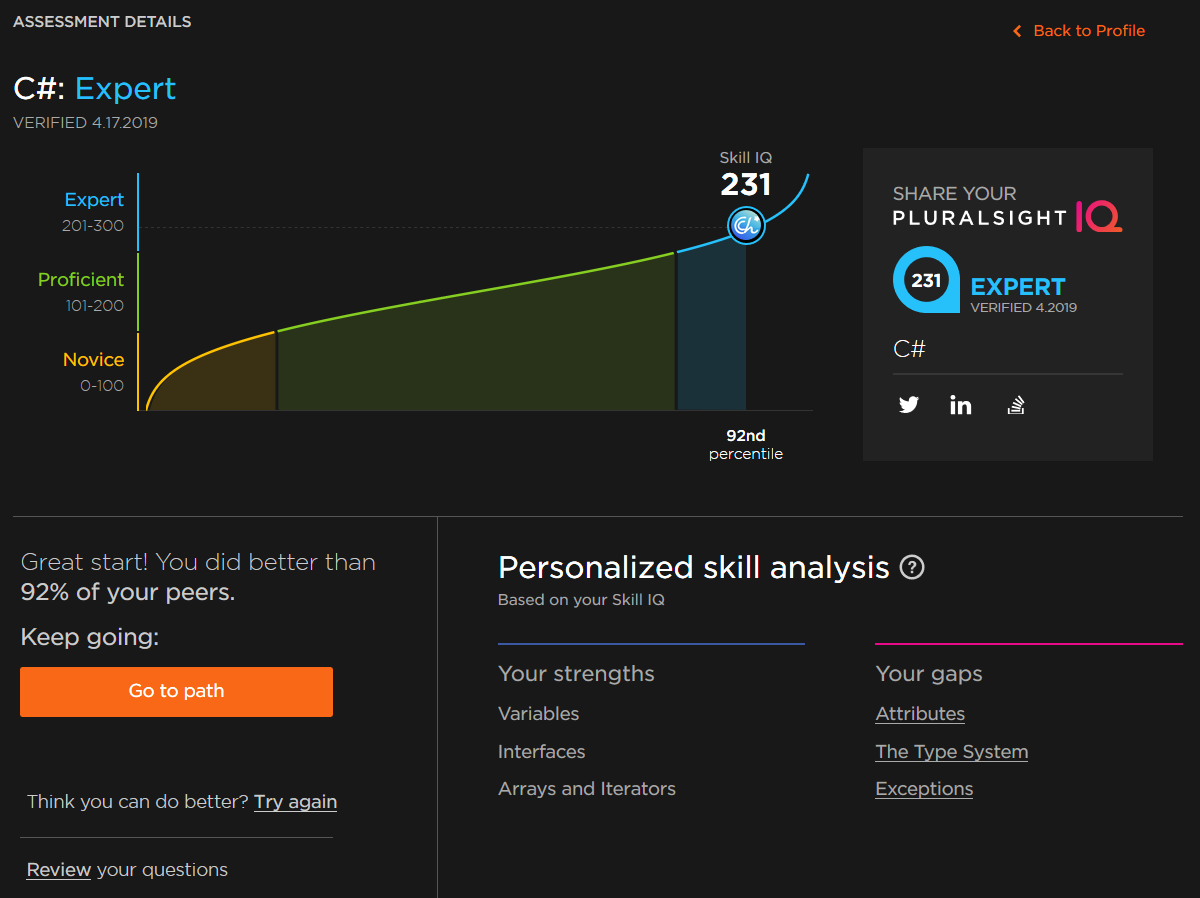Viewport: 1200px width, 898px height.
Task: Click the Proficient level label
Action: [x=81, y=280]
